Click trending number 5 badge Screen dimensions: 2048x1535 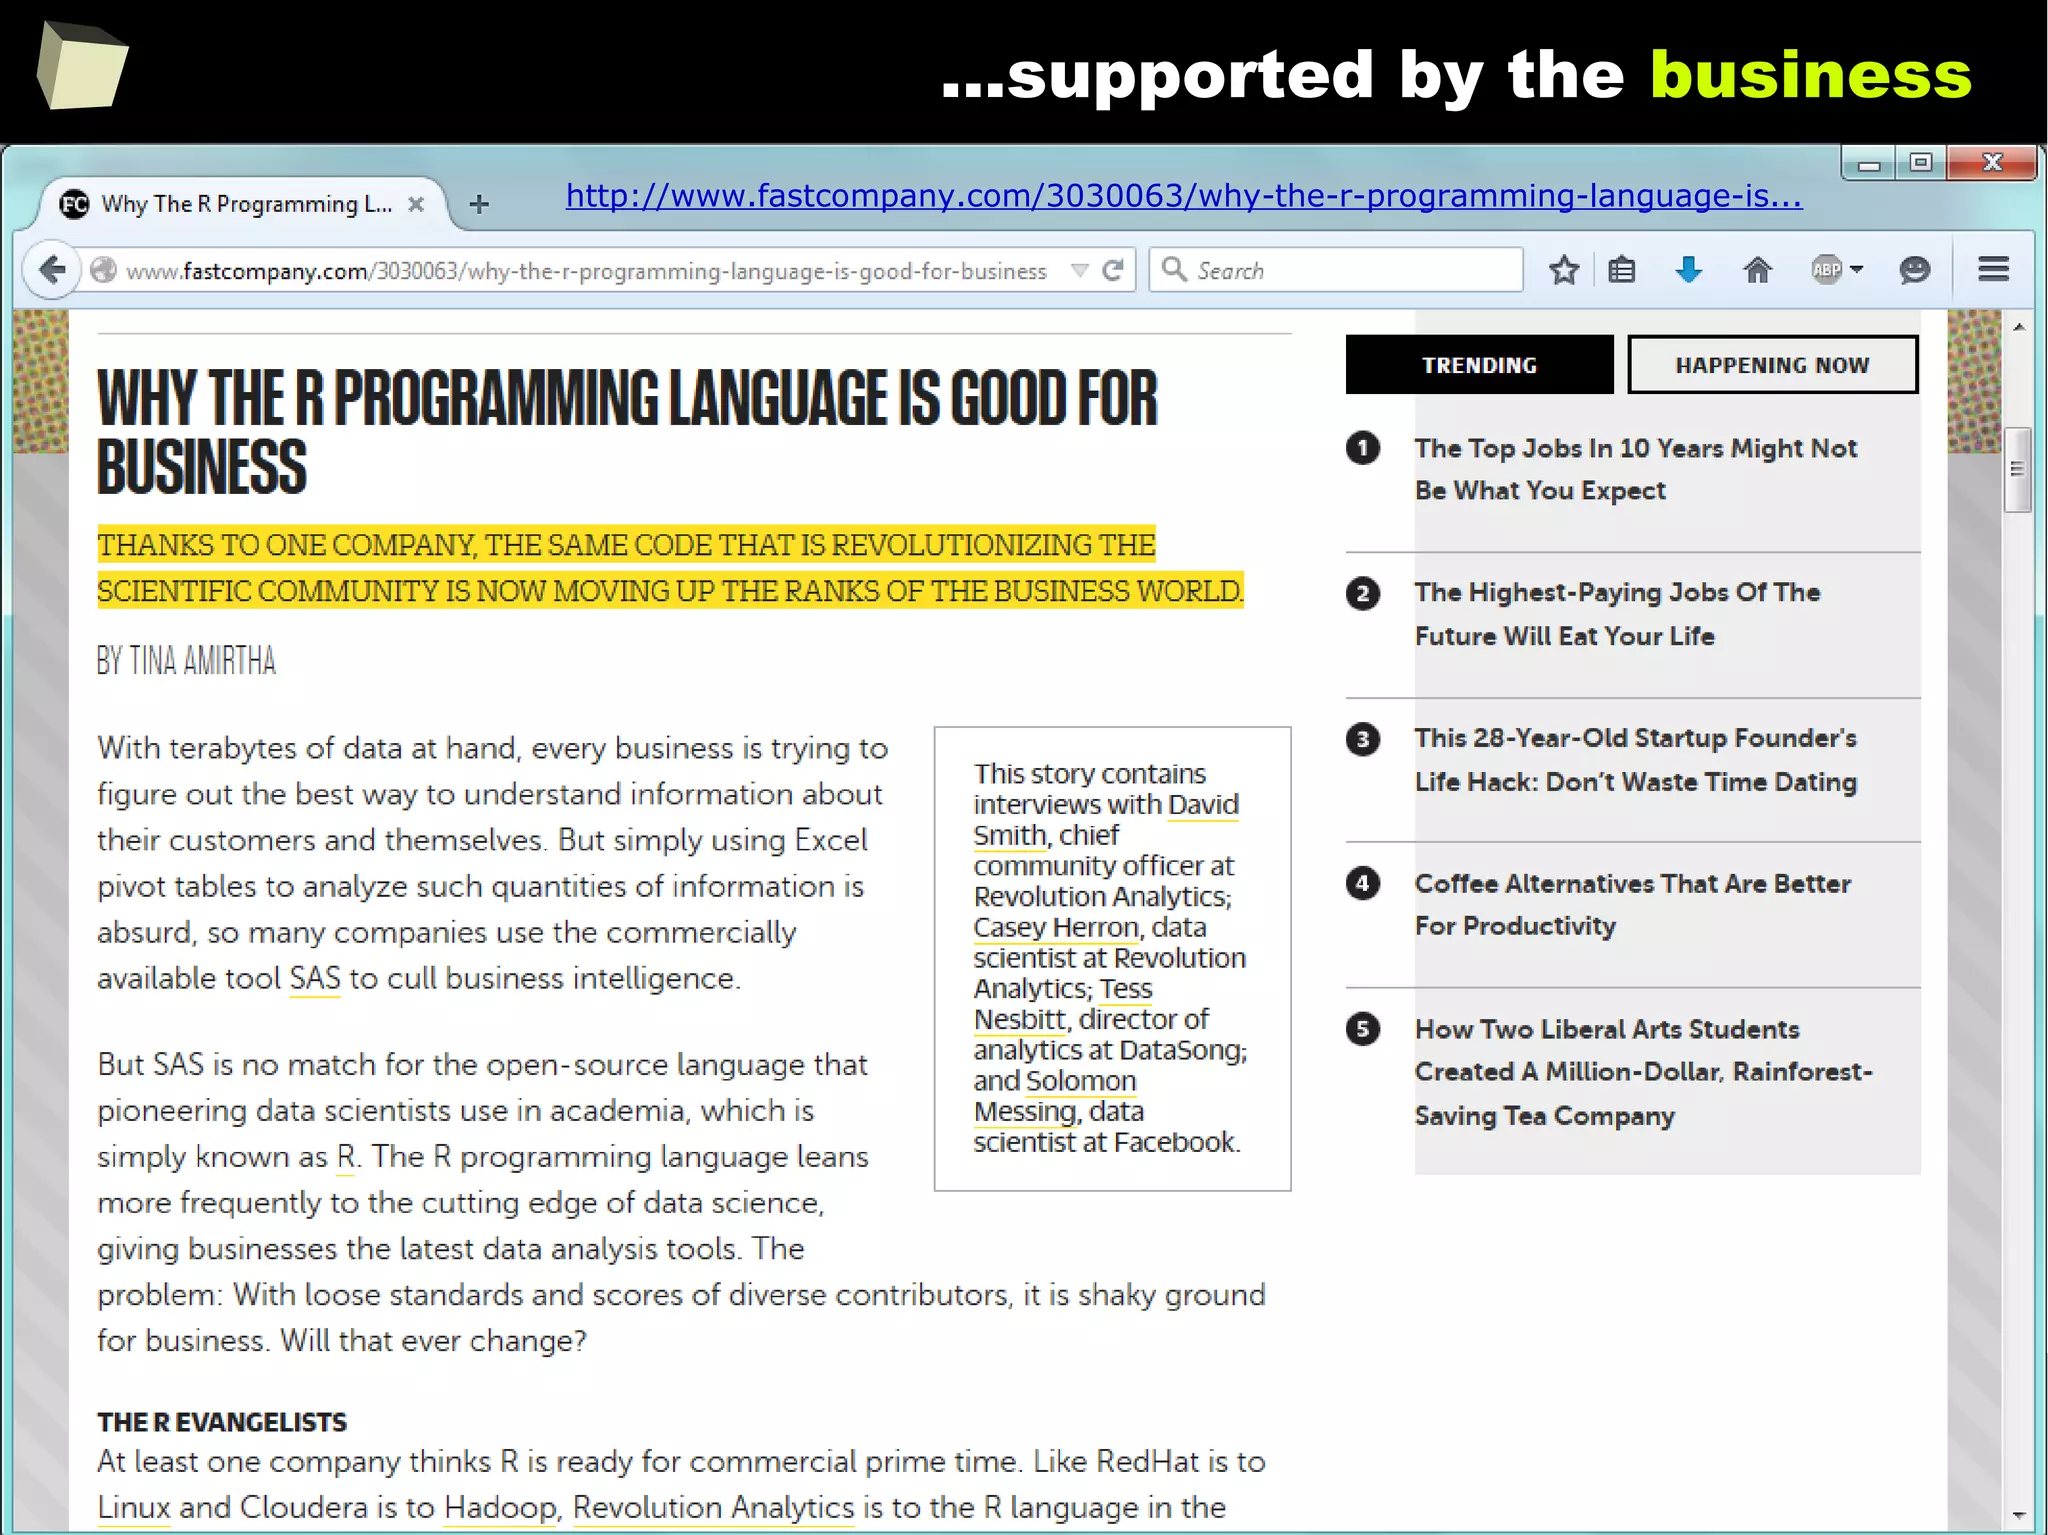1362,1029
